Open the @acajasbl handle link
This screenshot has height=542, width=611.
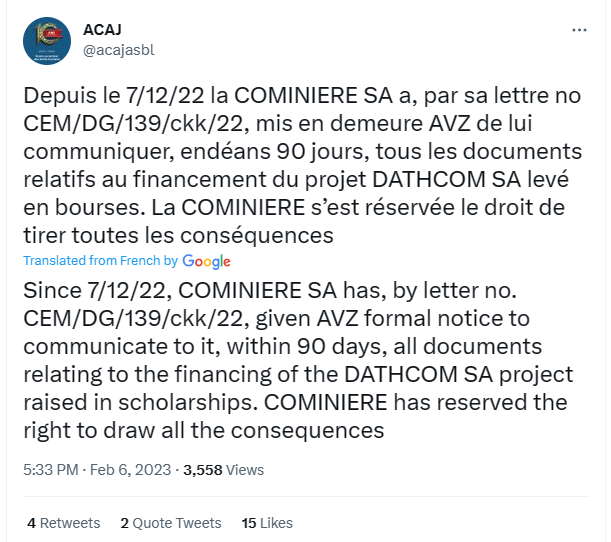tap(119, 50)
